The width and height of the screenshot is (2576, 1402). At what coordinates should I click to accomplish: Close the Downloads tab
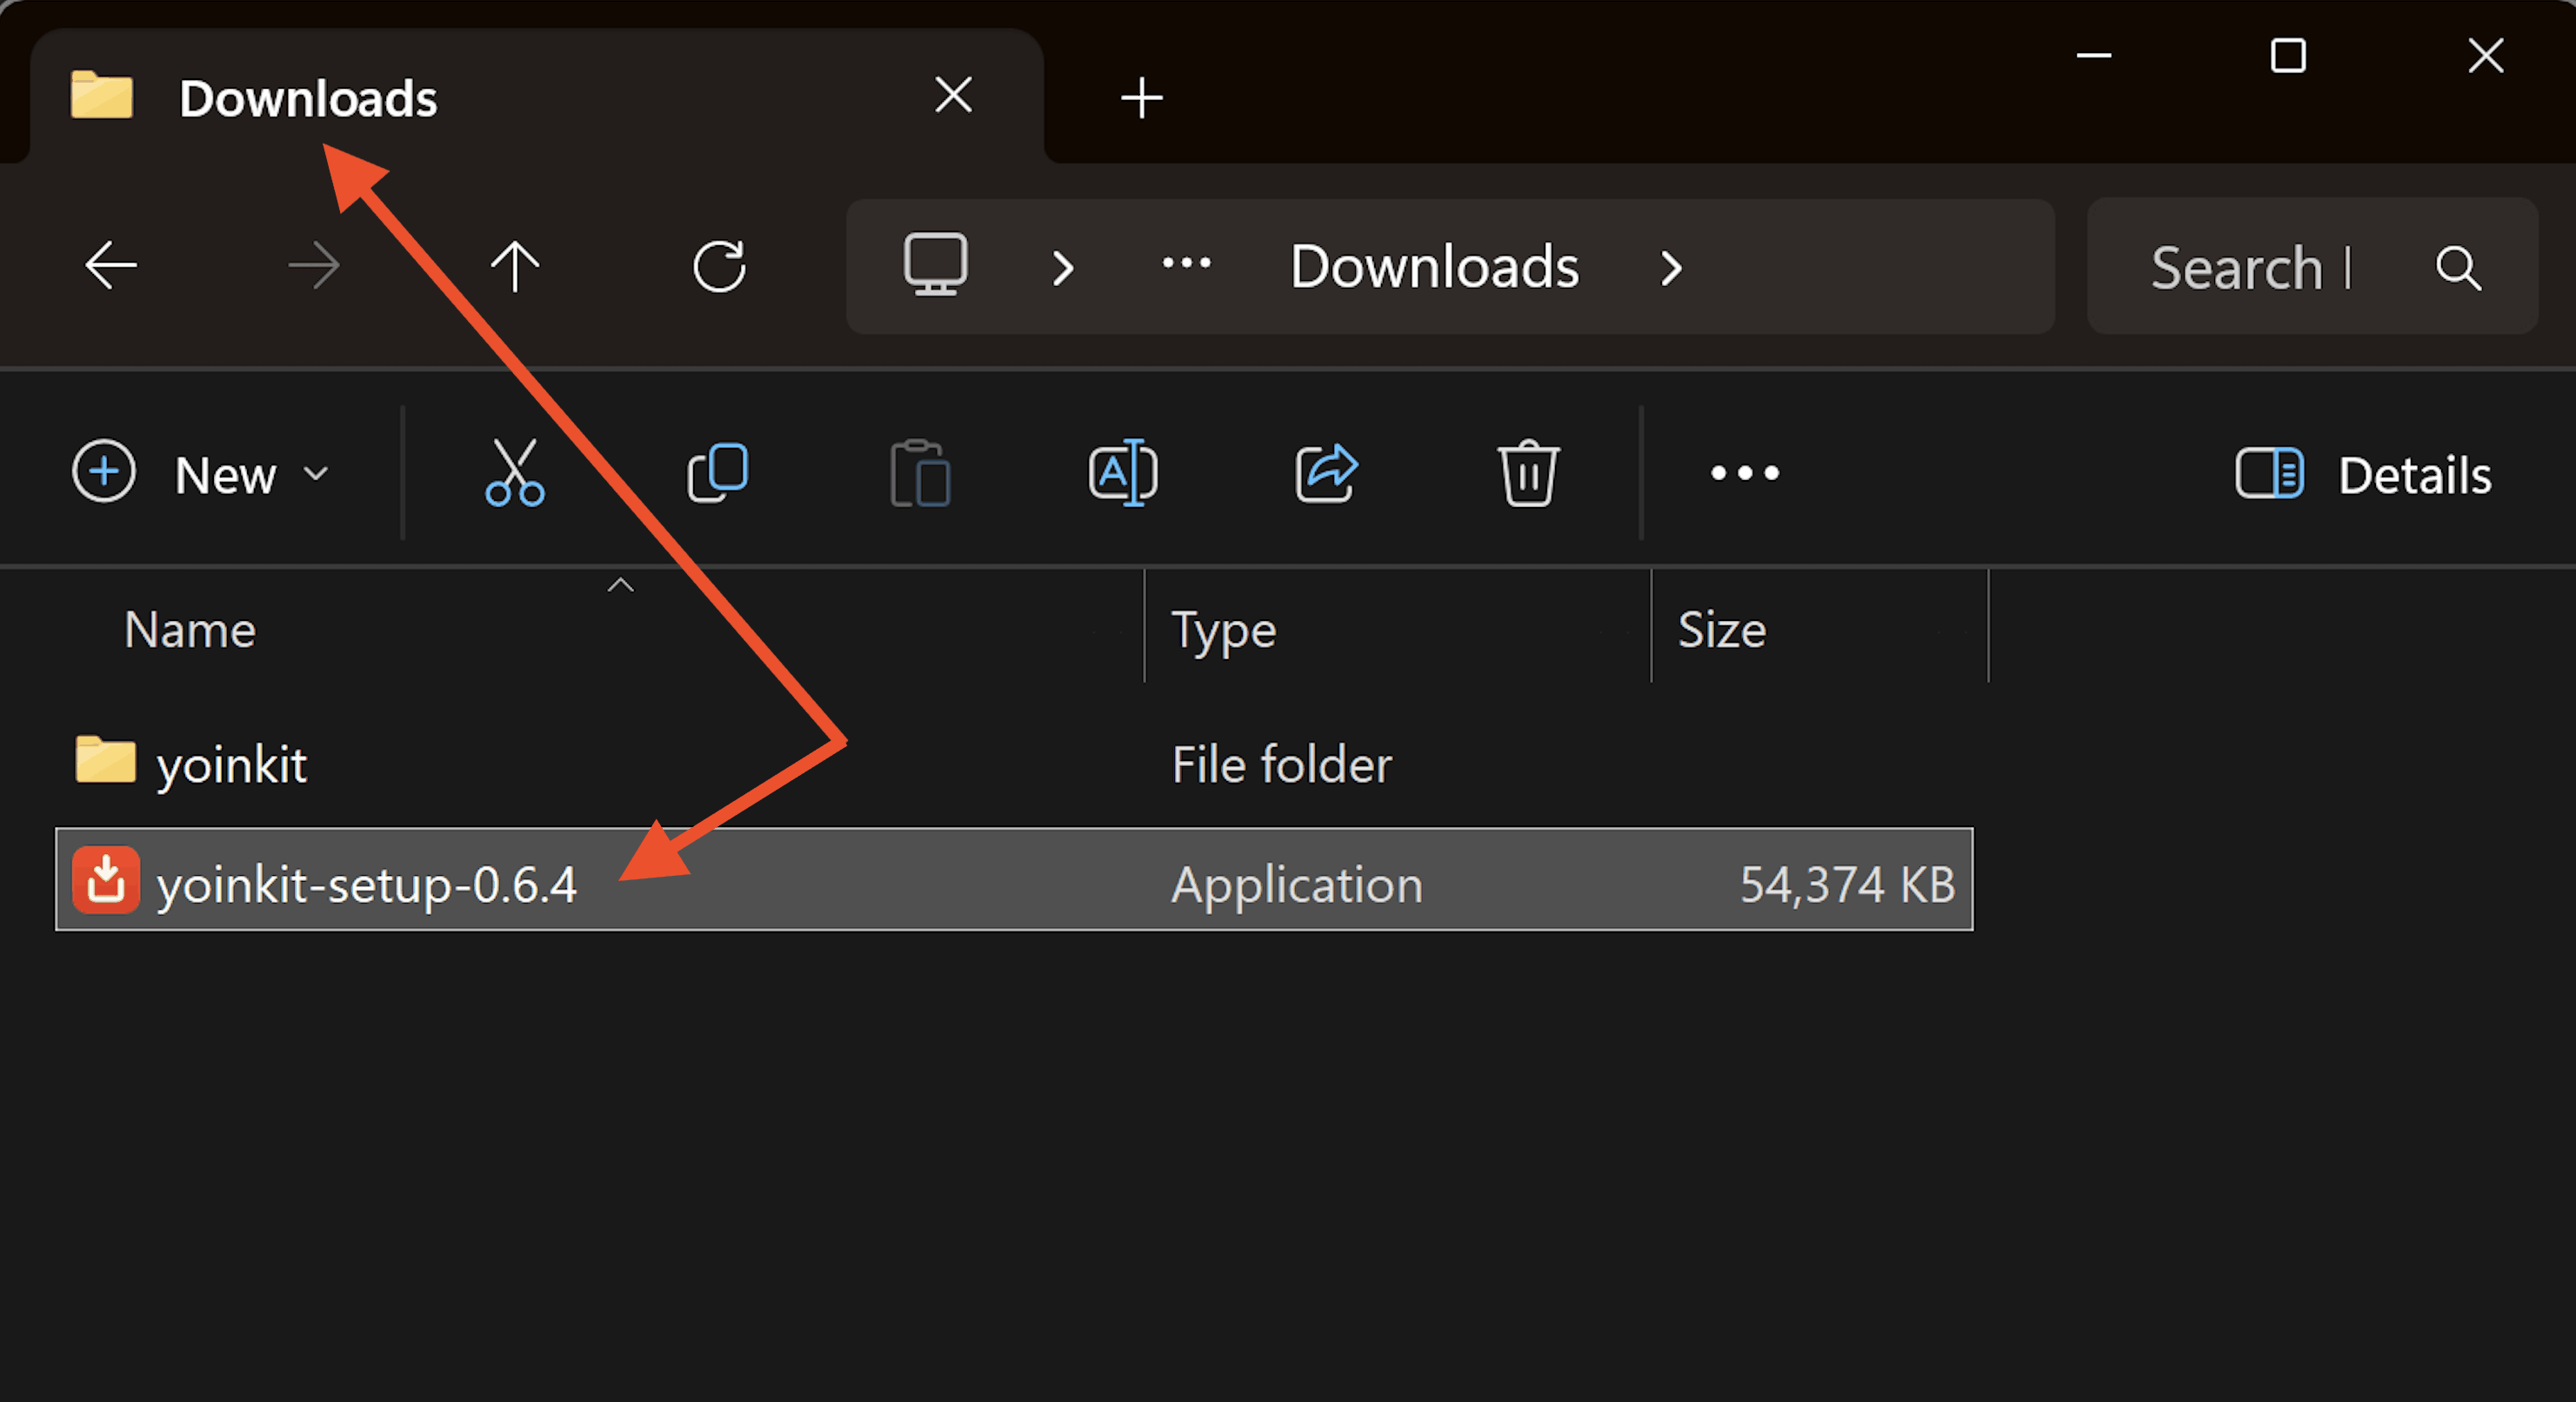pyautogui.click(x=953, y=96)
